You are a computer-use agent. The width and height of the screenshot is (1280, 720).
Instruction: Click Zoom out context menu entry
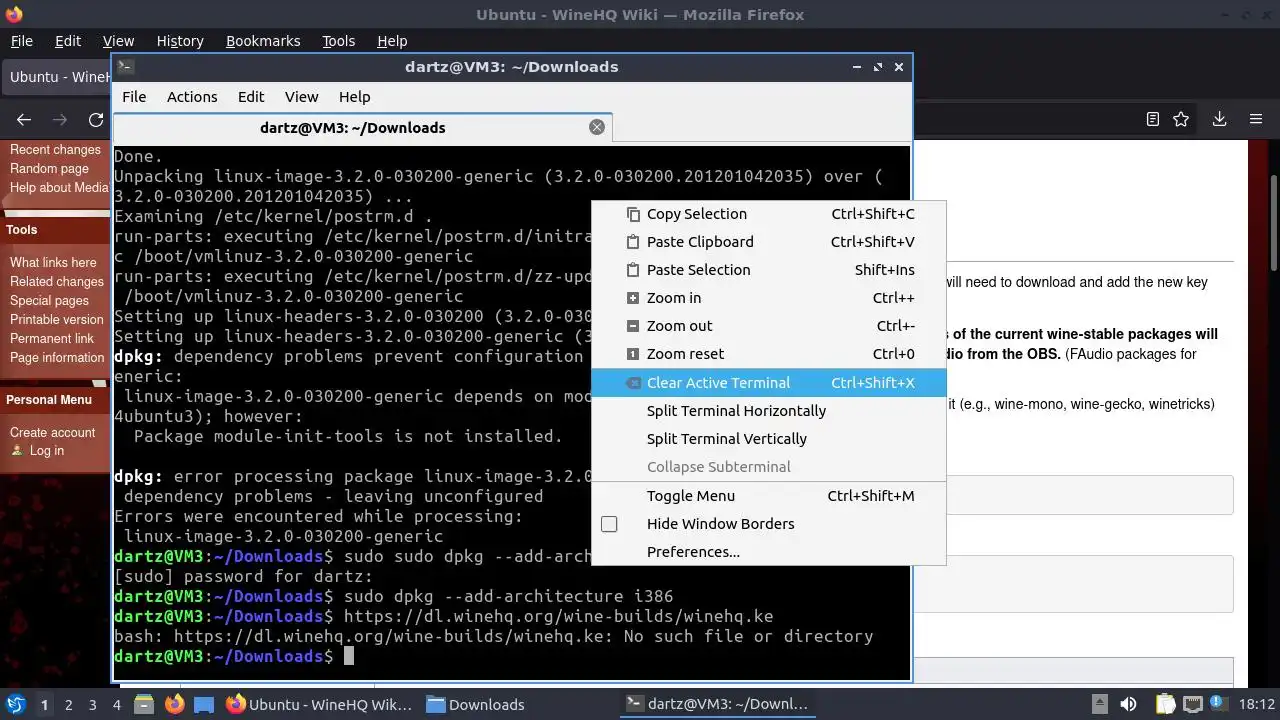point(768,326)
